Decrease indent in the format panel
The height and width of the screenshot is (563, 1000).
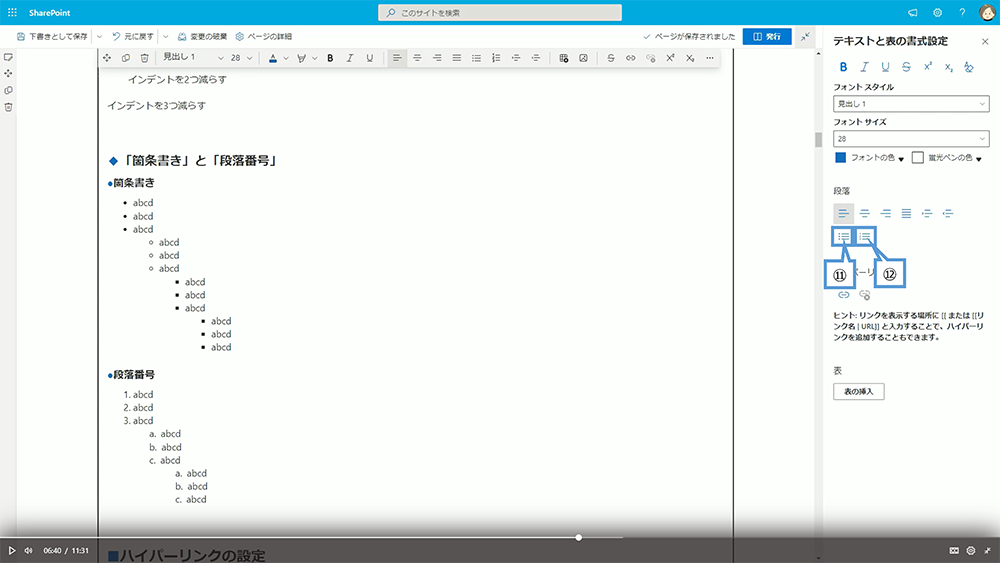click(x=948, y=214)
